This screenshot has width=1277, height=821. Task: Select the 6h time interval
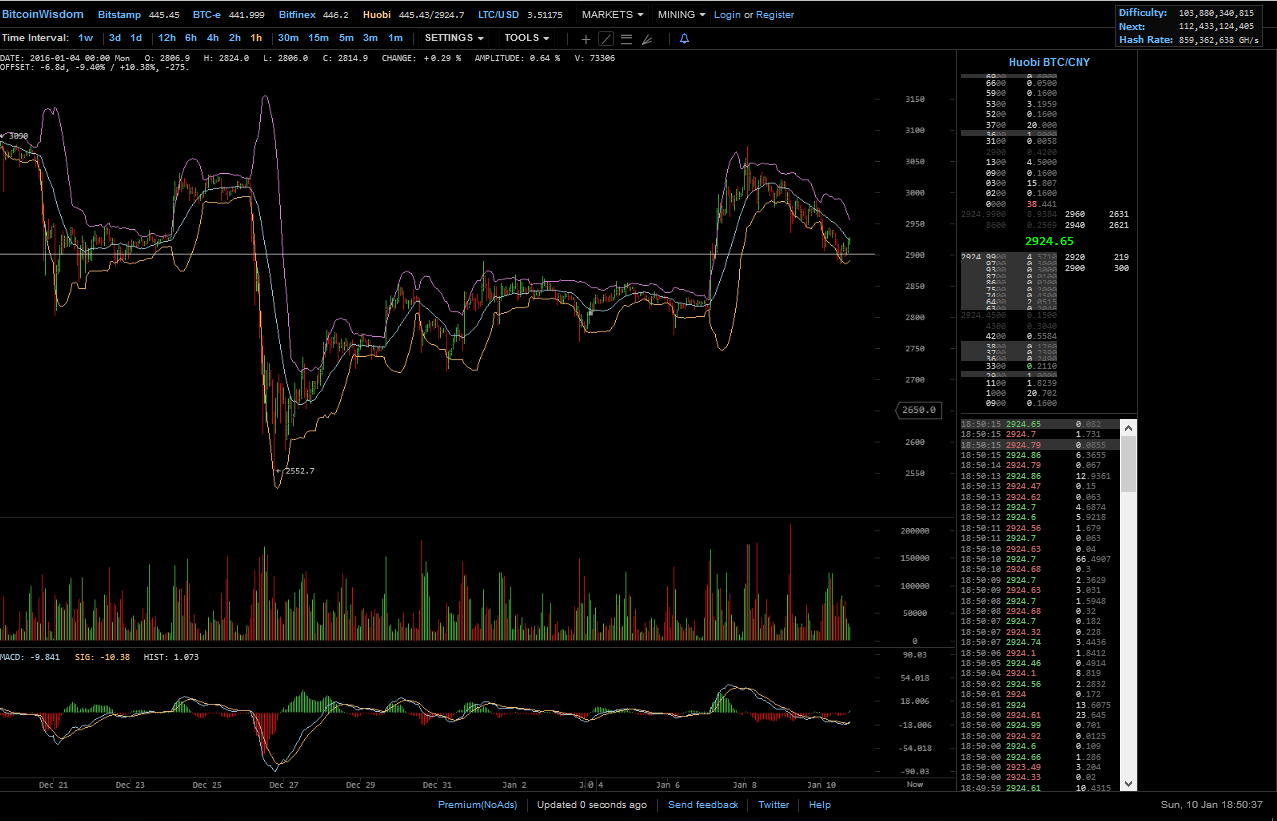[191, 38]
